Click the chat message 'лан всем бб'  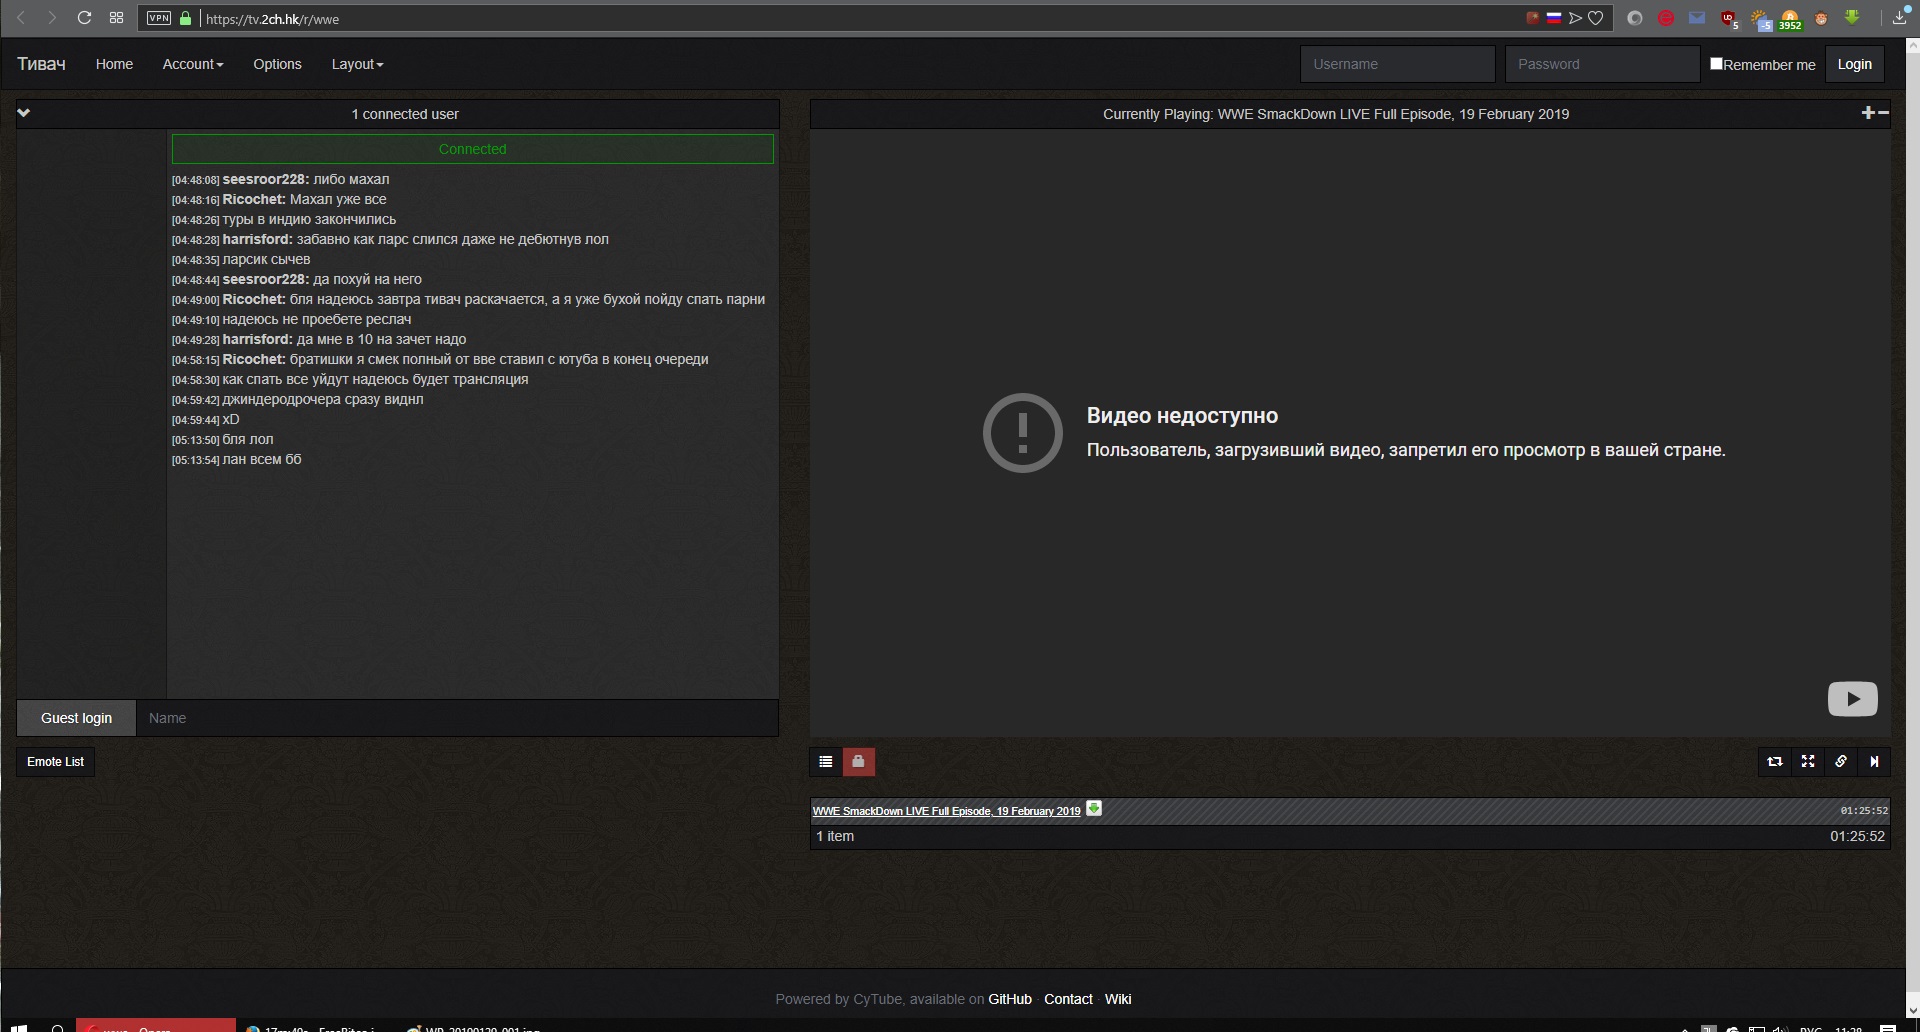[x=262, y=459]
